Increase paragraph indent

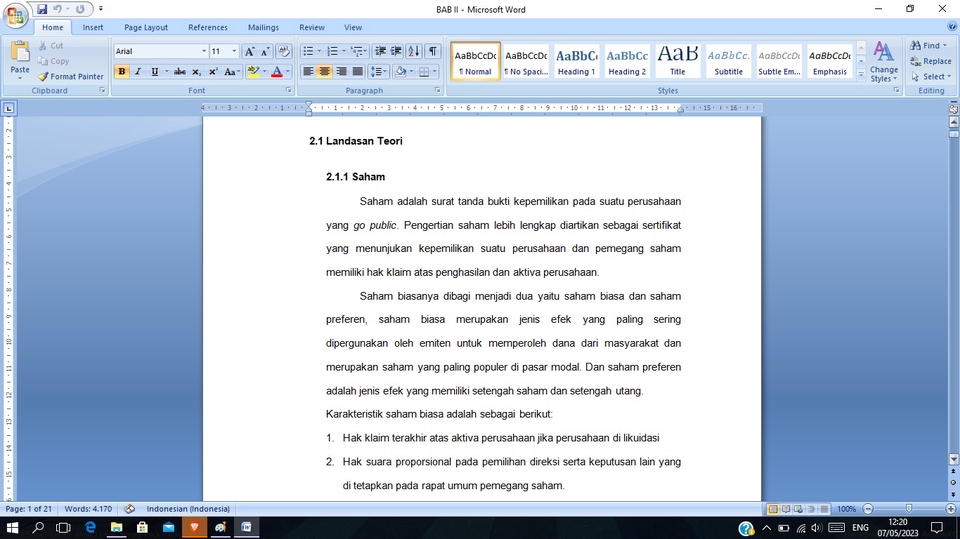(396, 51)
